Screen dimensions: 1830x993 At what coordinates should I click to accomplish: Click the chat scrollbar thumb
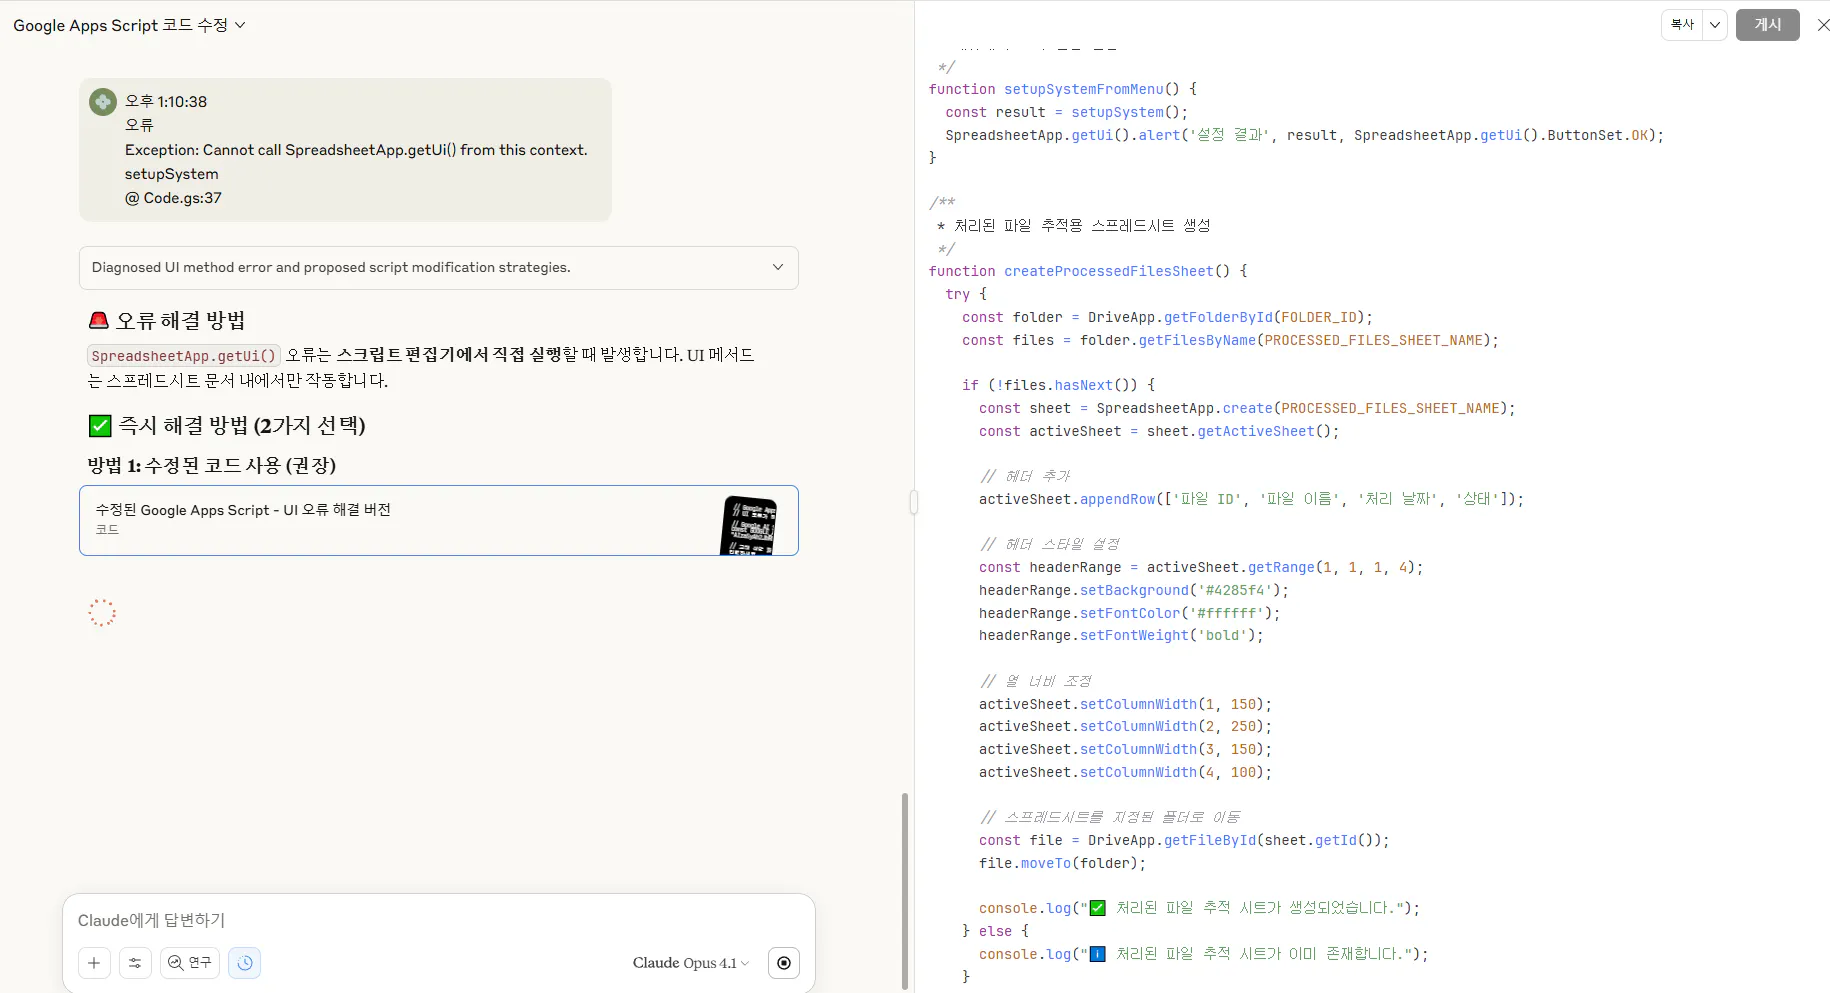pos(905,888)
